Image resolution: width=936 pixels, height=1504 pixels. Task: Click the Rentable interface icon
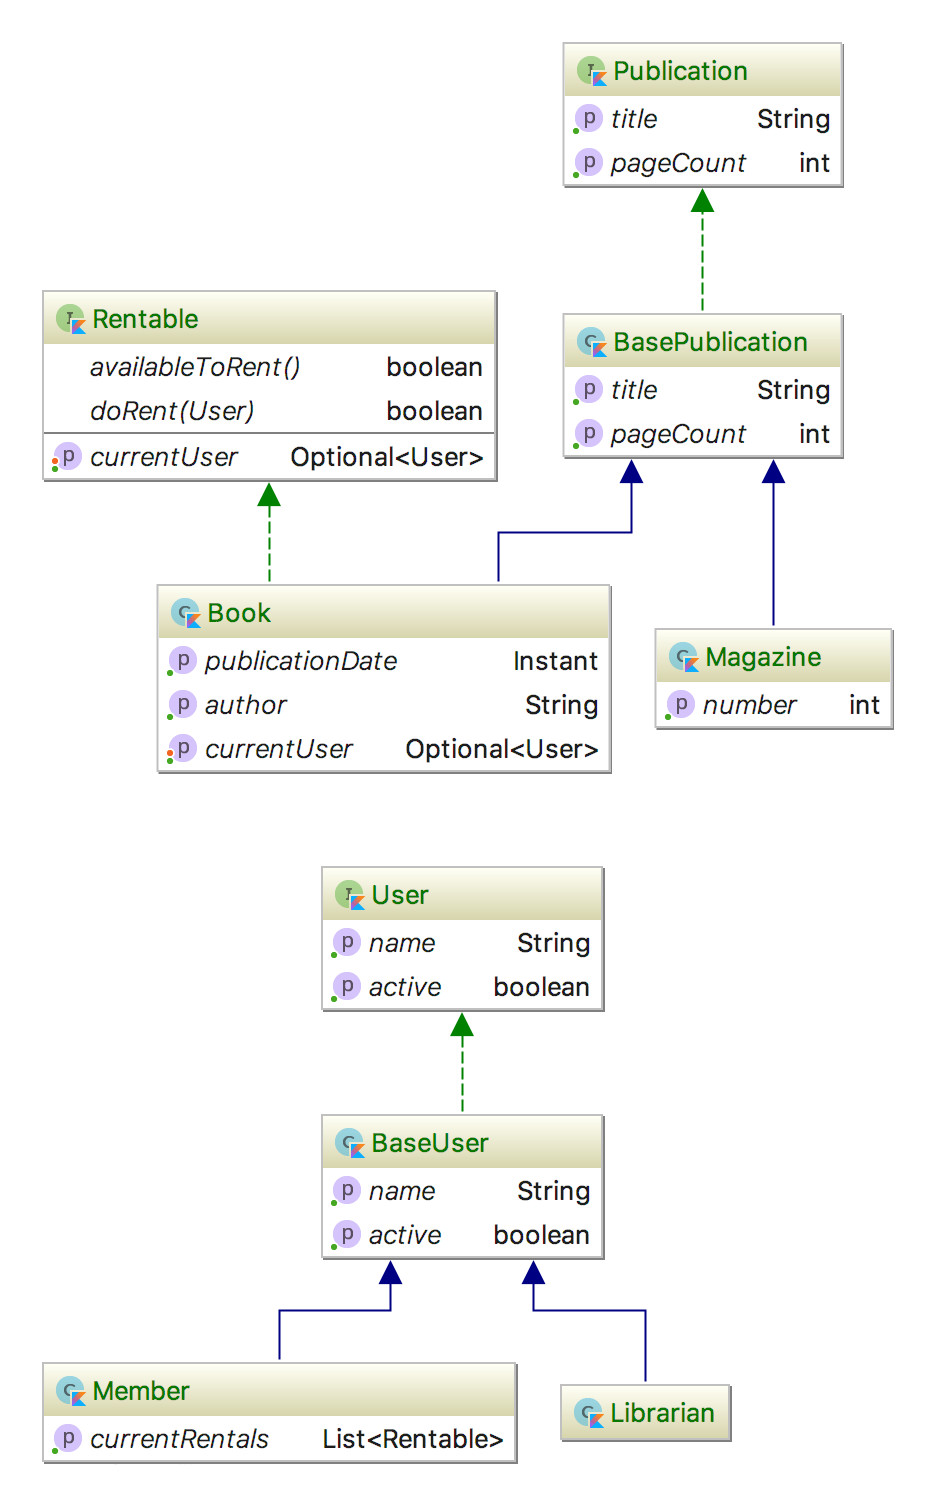point(71,319)
